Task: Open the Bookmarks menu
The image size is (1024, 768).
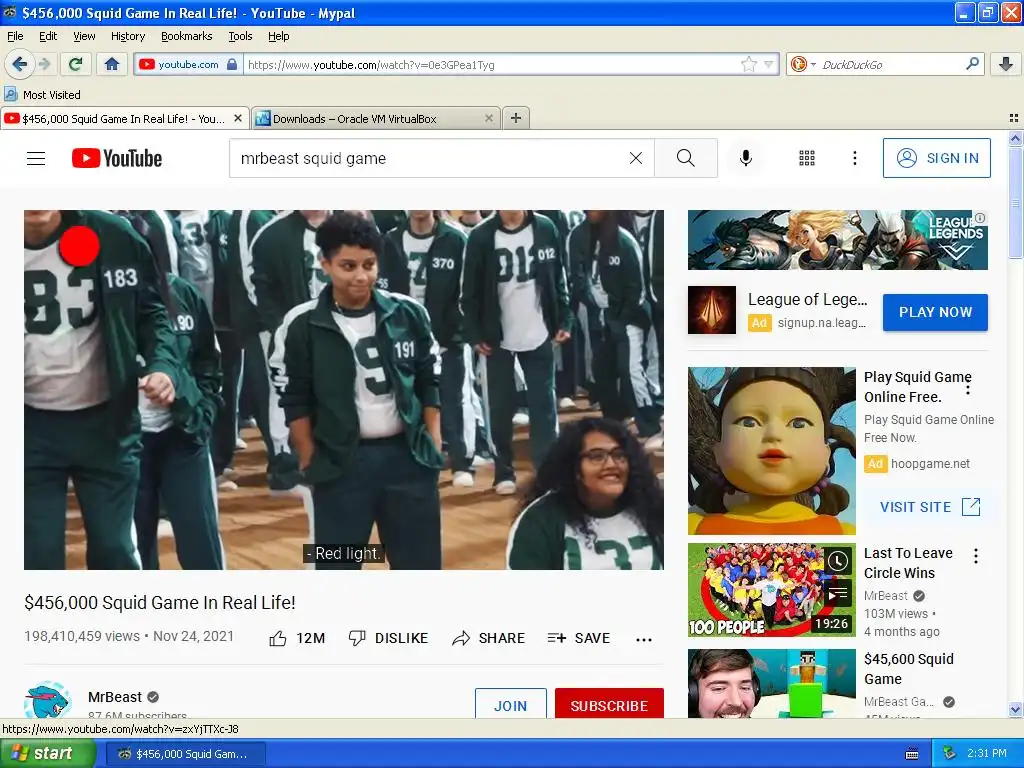Action: coord(186,36)
